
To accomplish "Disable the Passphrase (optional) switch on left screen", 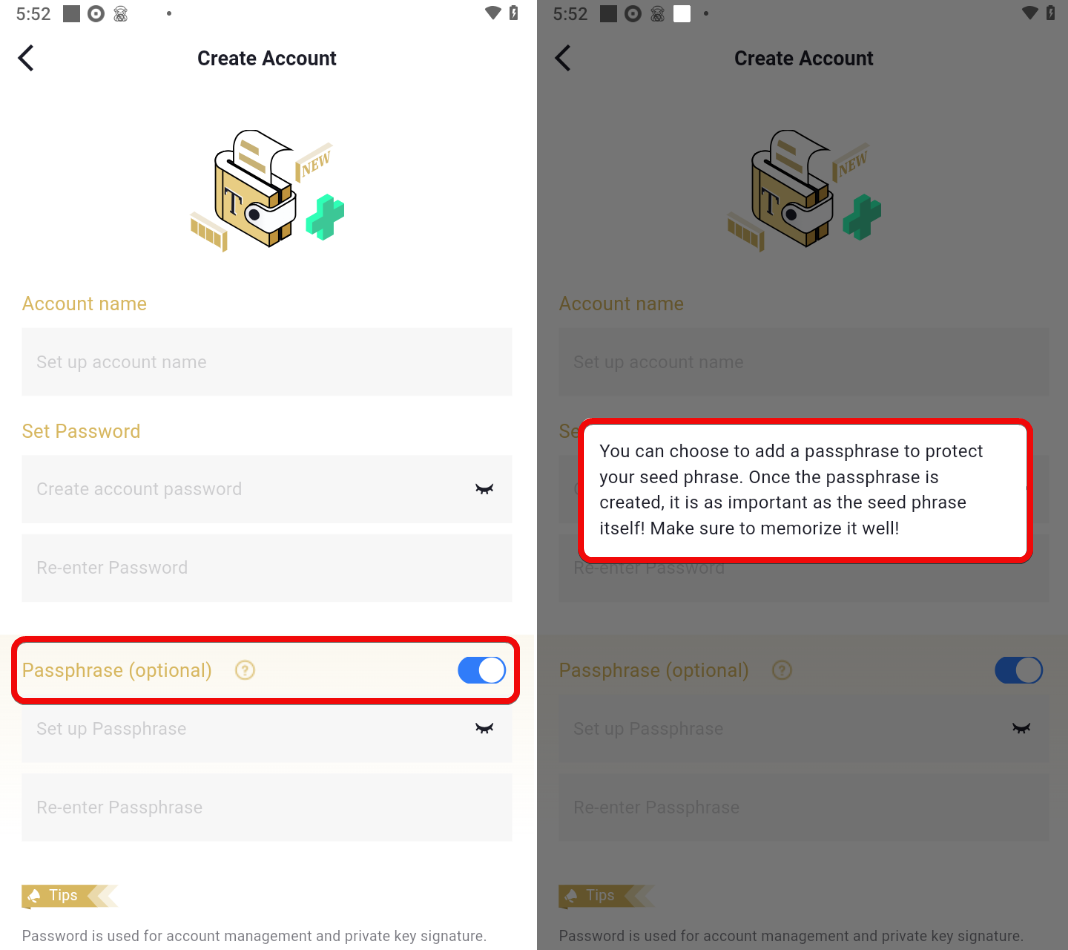I will [x=482, y=670].
